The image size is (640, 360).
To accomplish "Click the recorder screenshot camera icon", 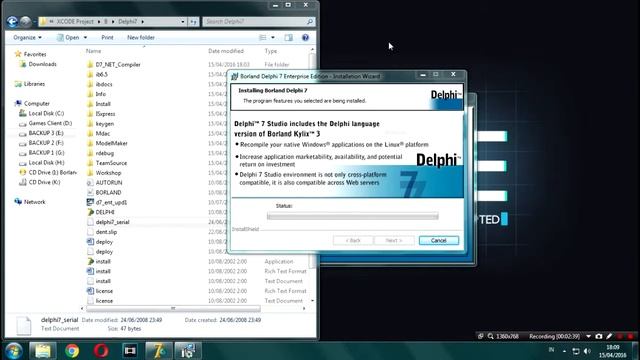I will click(x=599, y=336).
